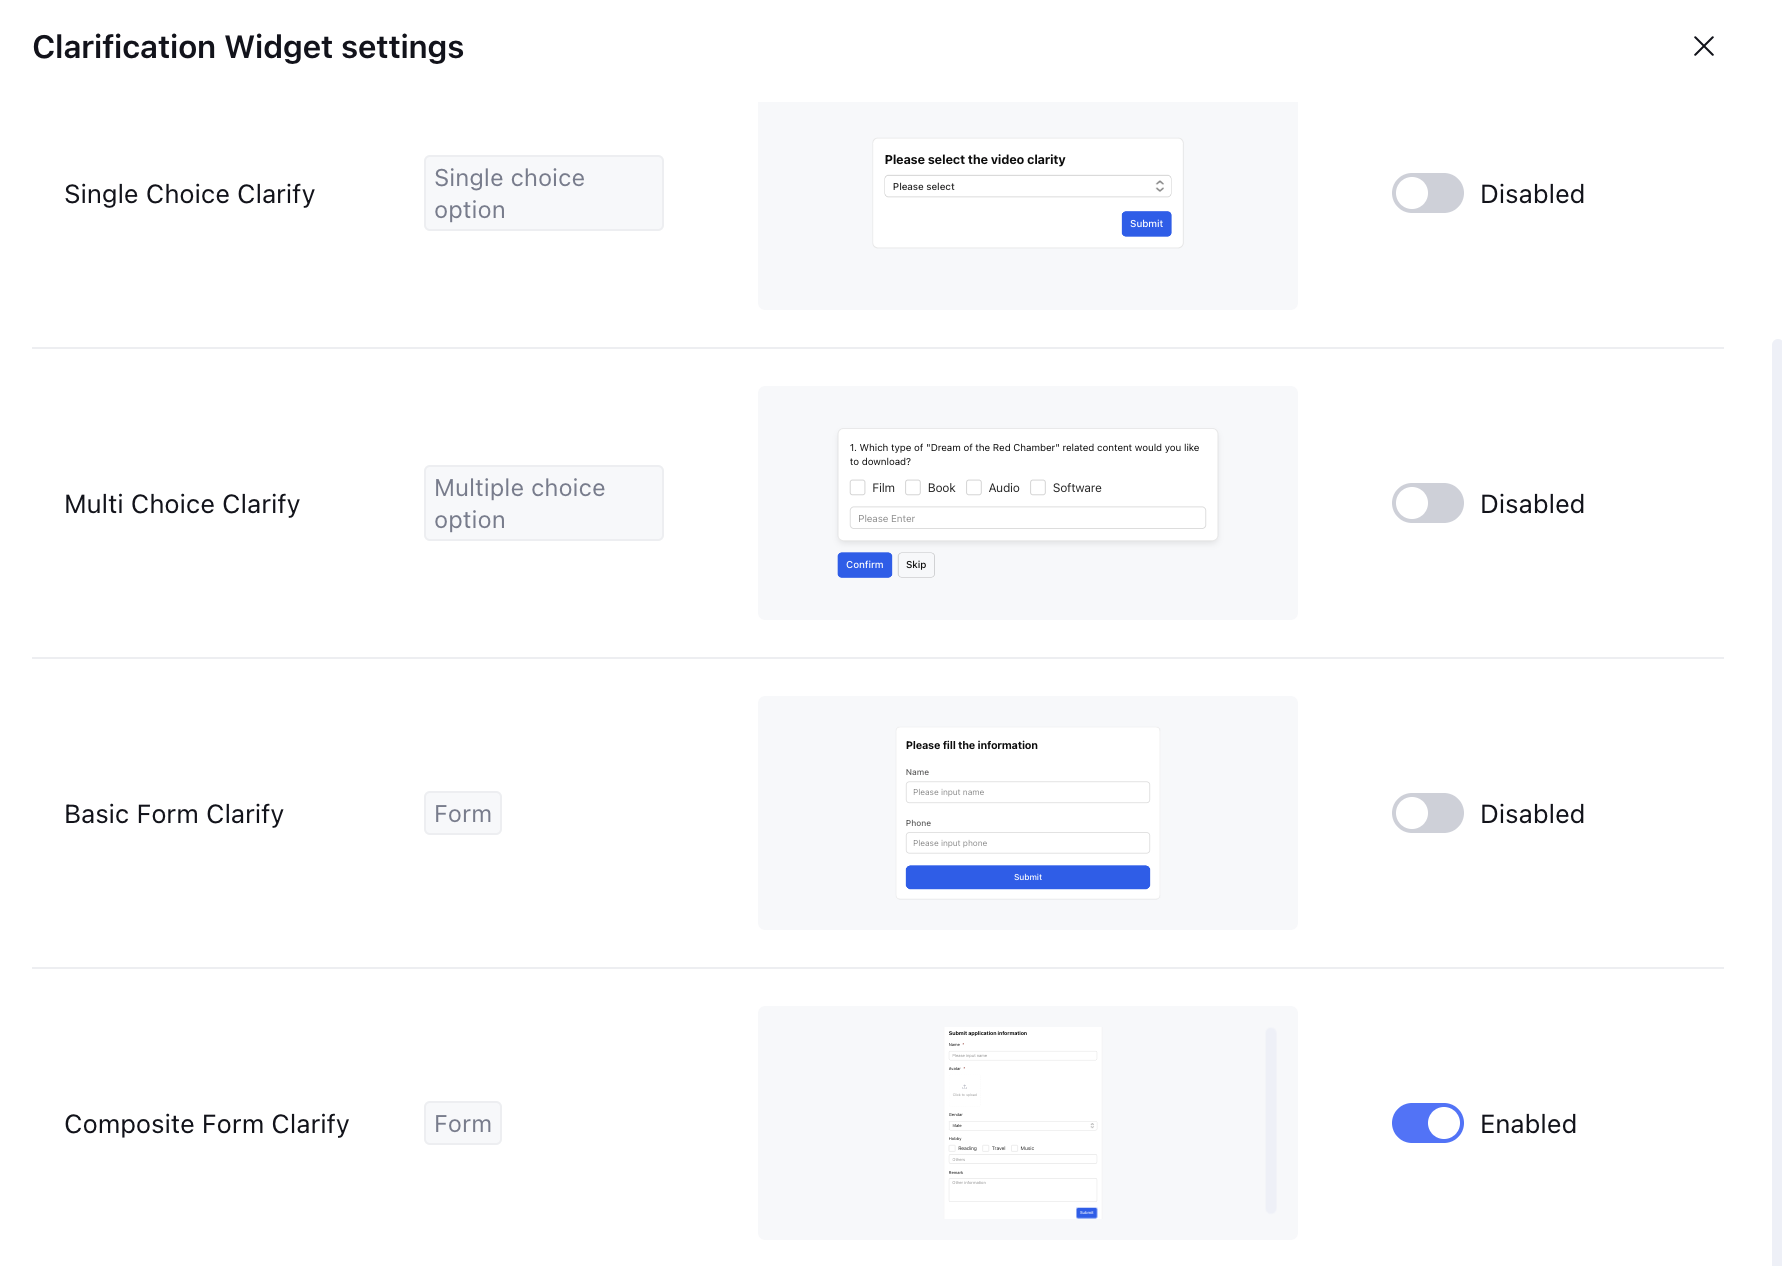
Task: Enable the Multi Choice Clarify toggle
Action: coord(1427,503)
